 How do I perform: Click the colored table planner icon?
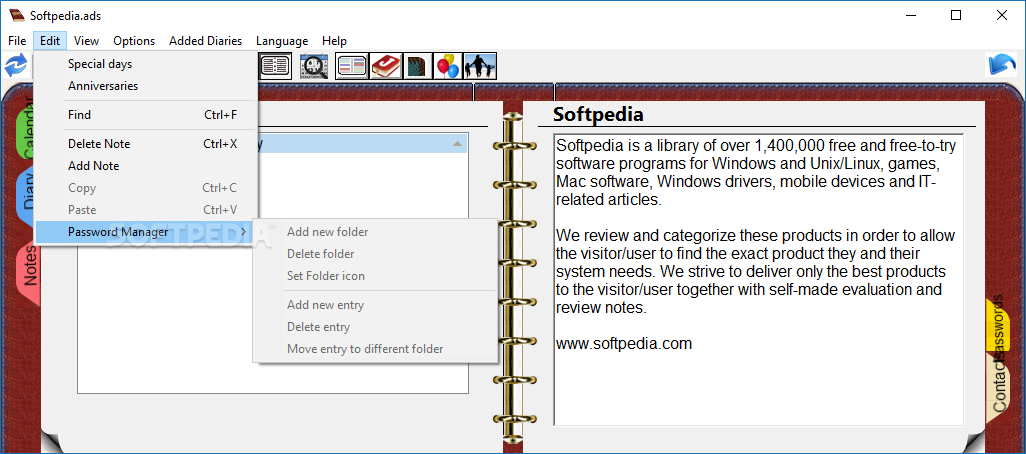pyautogui.click(x=352, y=65)
